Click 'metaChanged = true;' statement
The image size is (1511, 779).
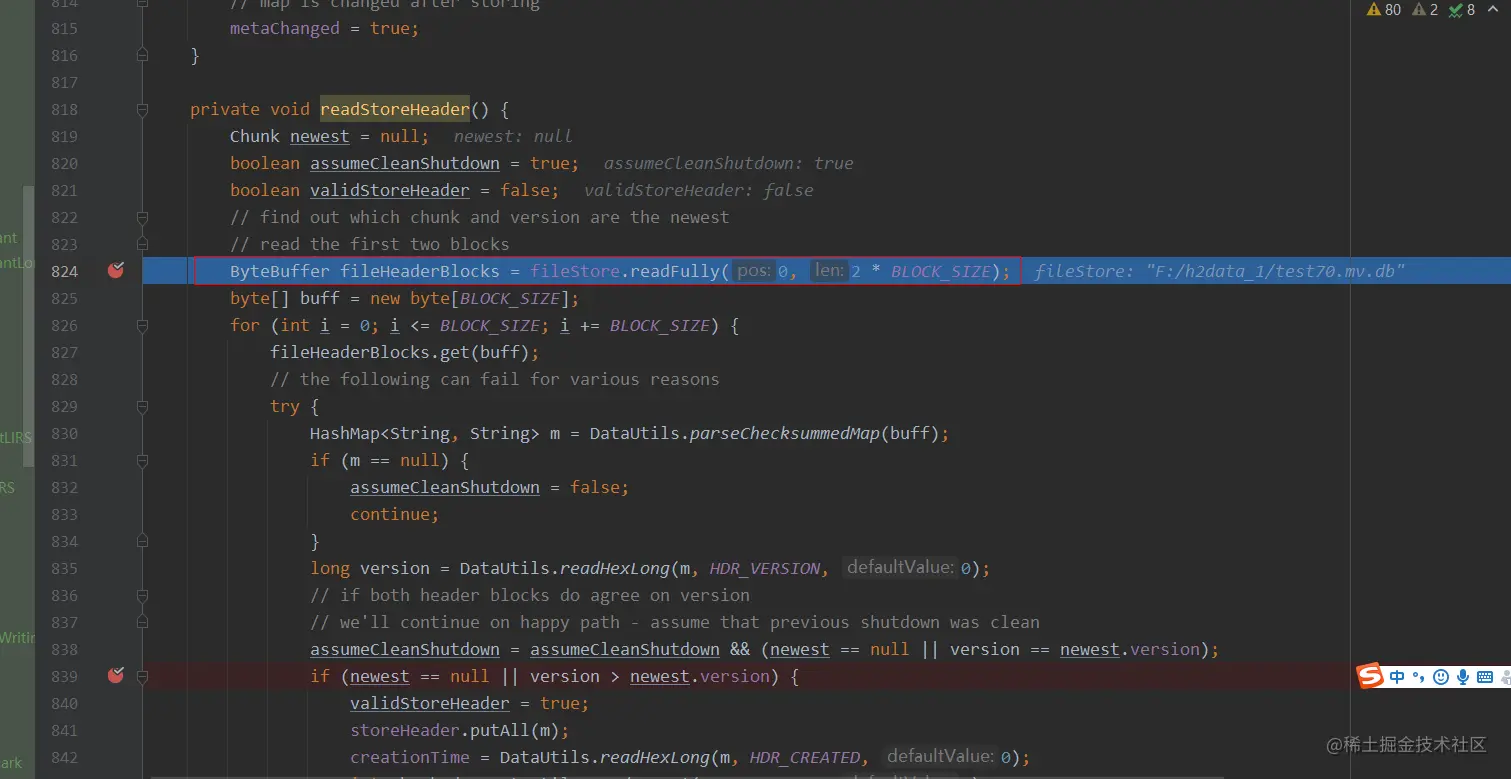(x=325, y=28)
